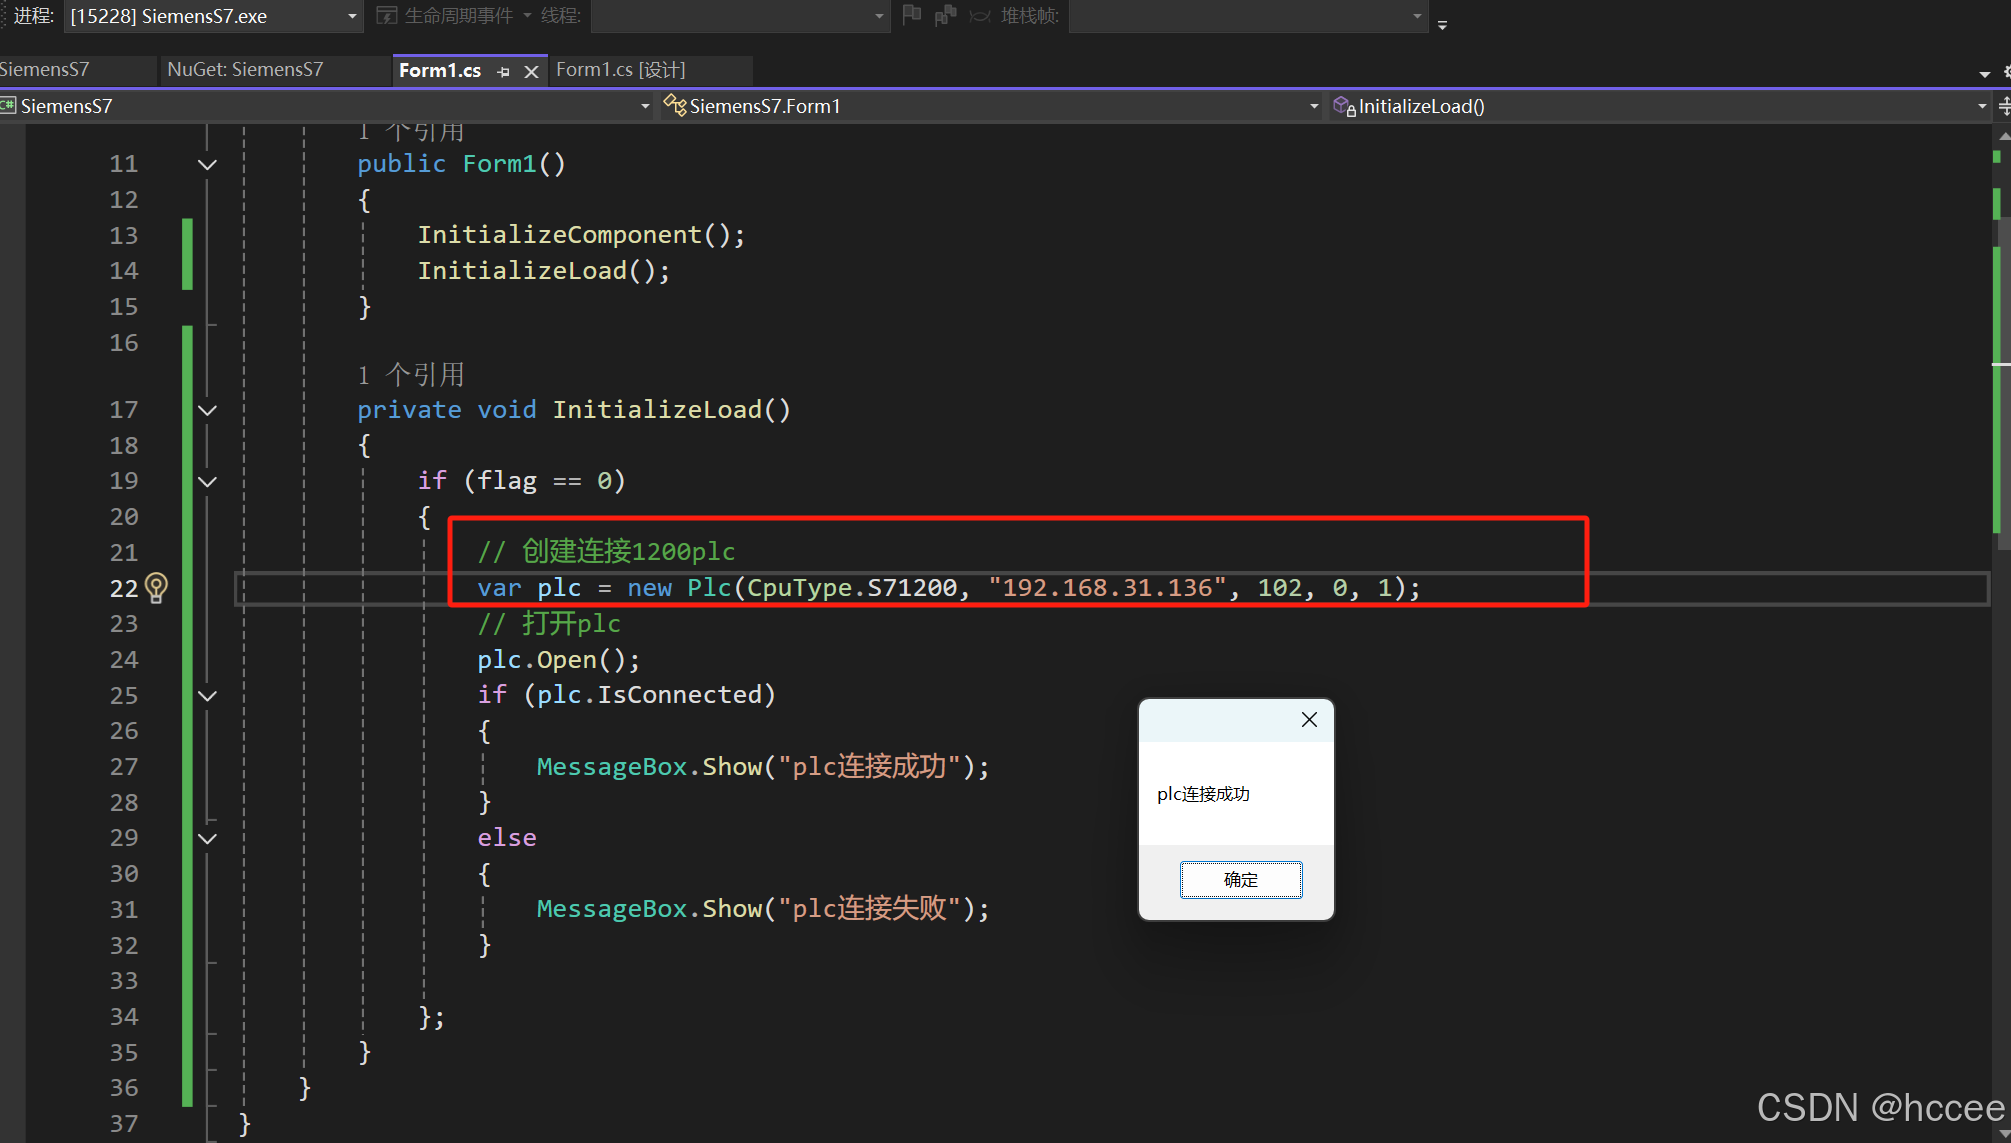2011x1143 pixels.
Task: Click the lightbulb quick actions icon
Action: click(156, 587)
